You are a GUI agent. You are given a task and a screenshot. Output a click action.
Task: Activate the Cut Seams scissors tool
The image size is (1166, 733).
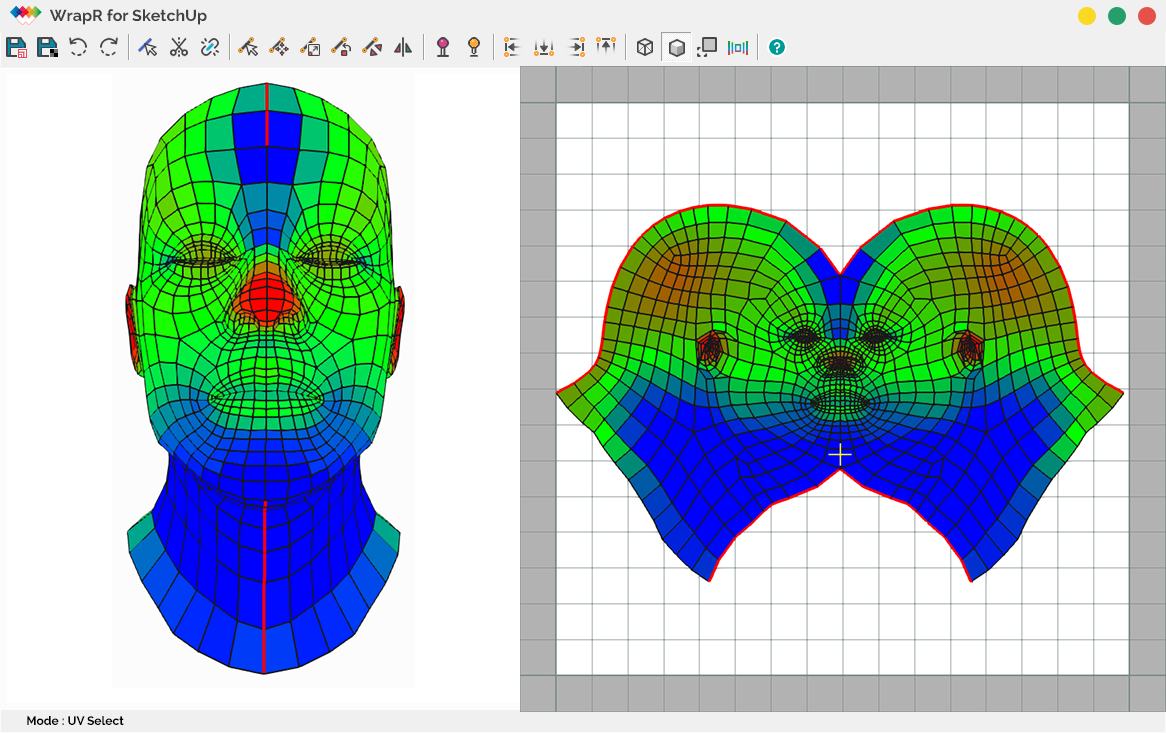pos(178,47)
